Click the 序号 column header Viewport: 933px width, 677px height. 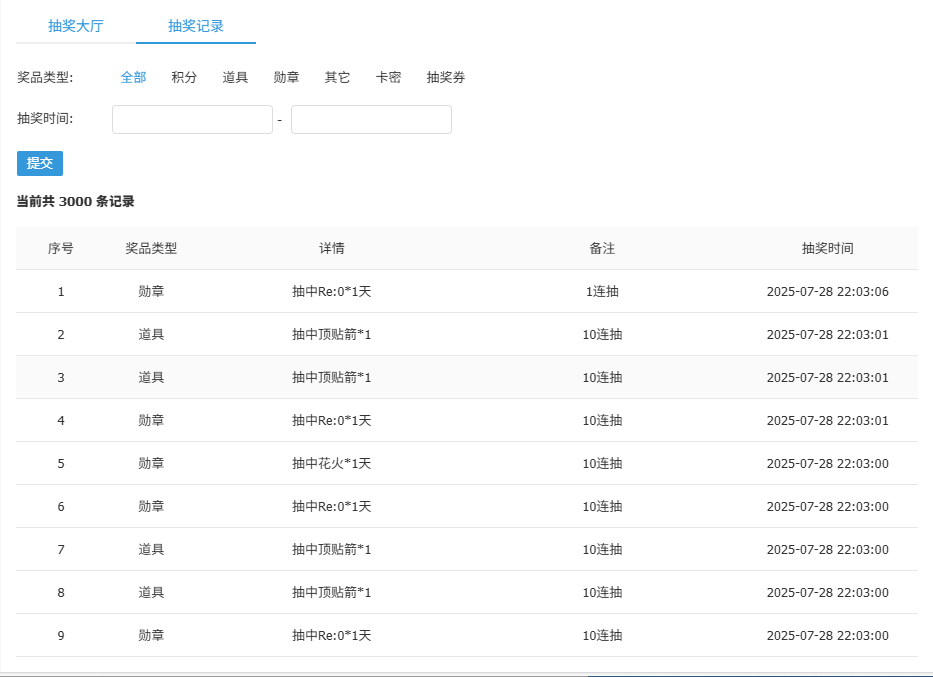[x=60, y=248]
